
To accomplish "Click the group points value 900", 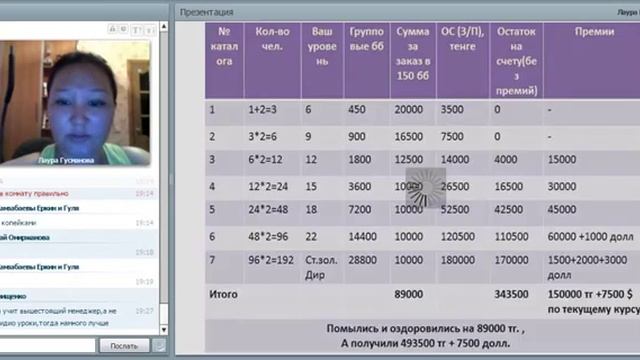I will click(357, 136).
